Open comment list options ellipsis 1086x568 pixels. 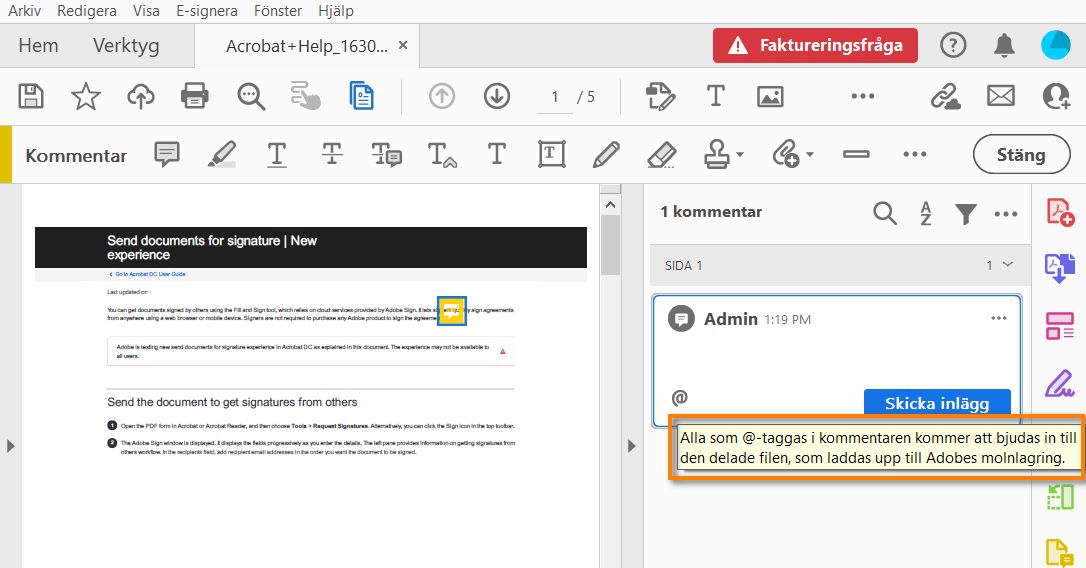pos(1006,214)
